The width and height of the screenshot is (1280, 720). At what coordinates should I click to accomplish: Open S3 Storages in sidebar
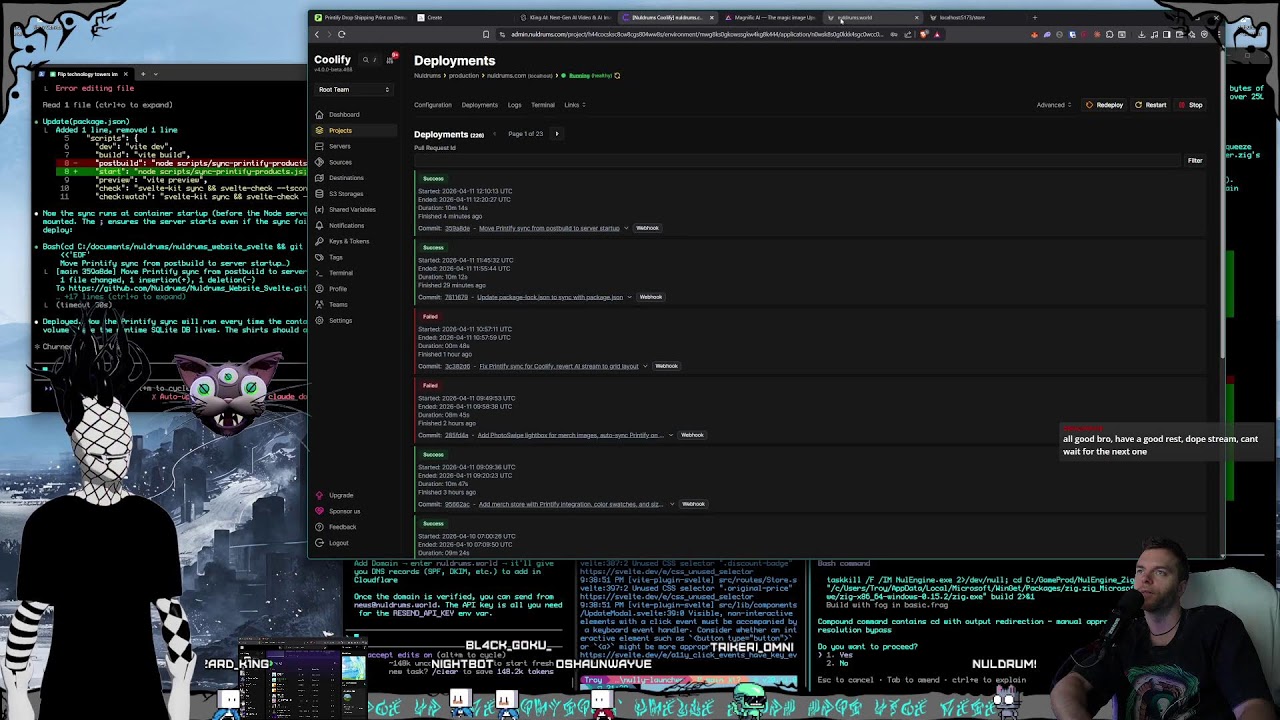click(x=346, y=194)
